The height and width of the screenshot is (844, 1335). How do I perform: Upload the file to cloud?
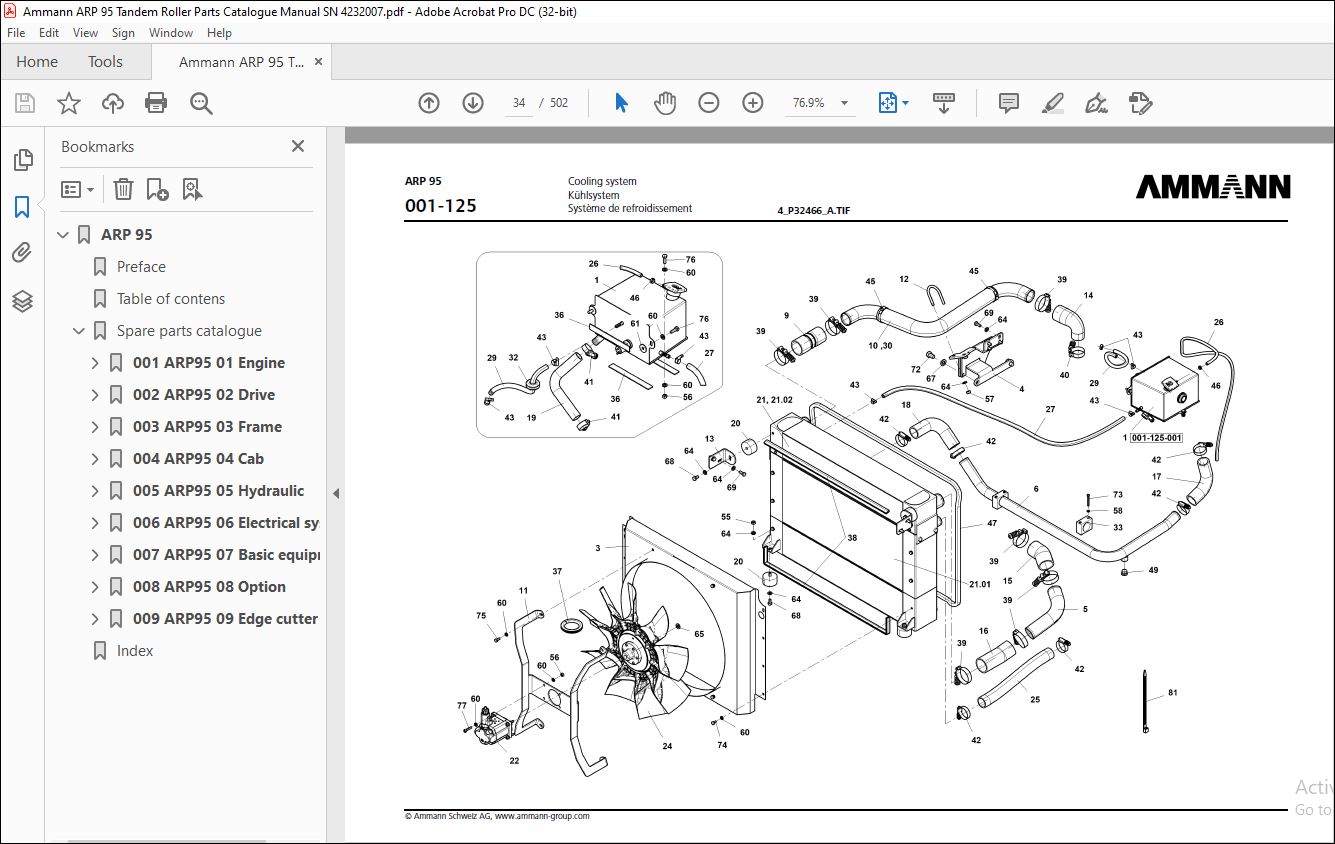pyautogui.click(x=113, y=103)
